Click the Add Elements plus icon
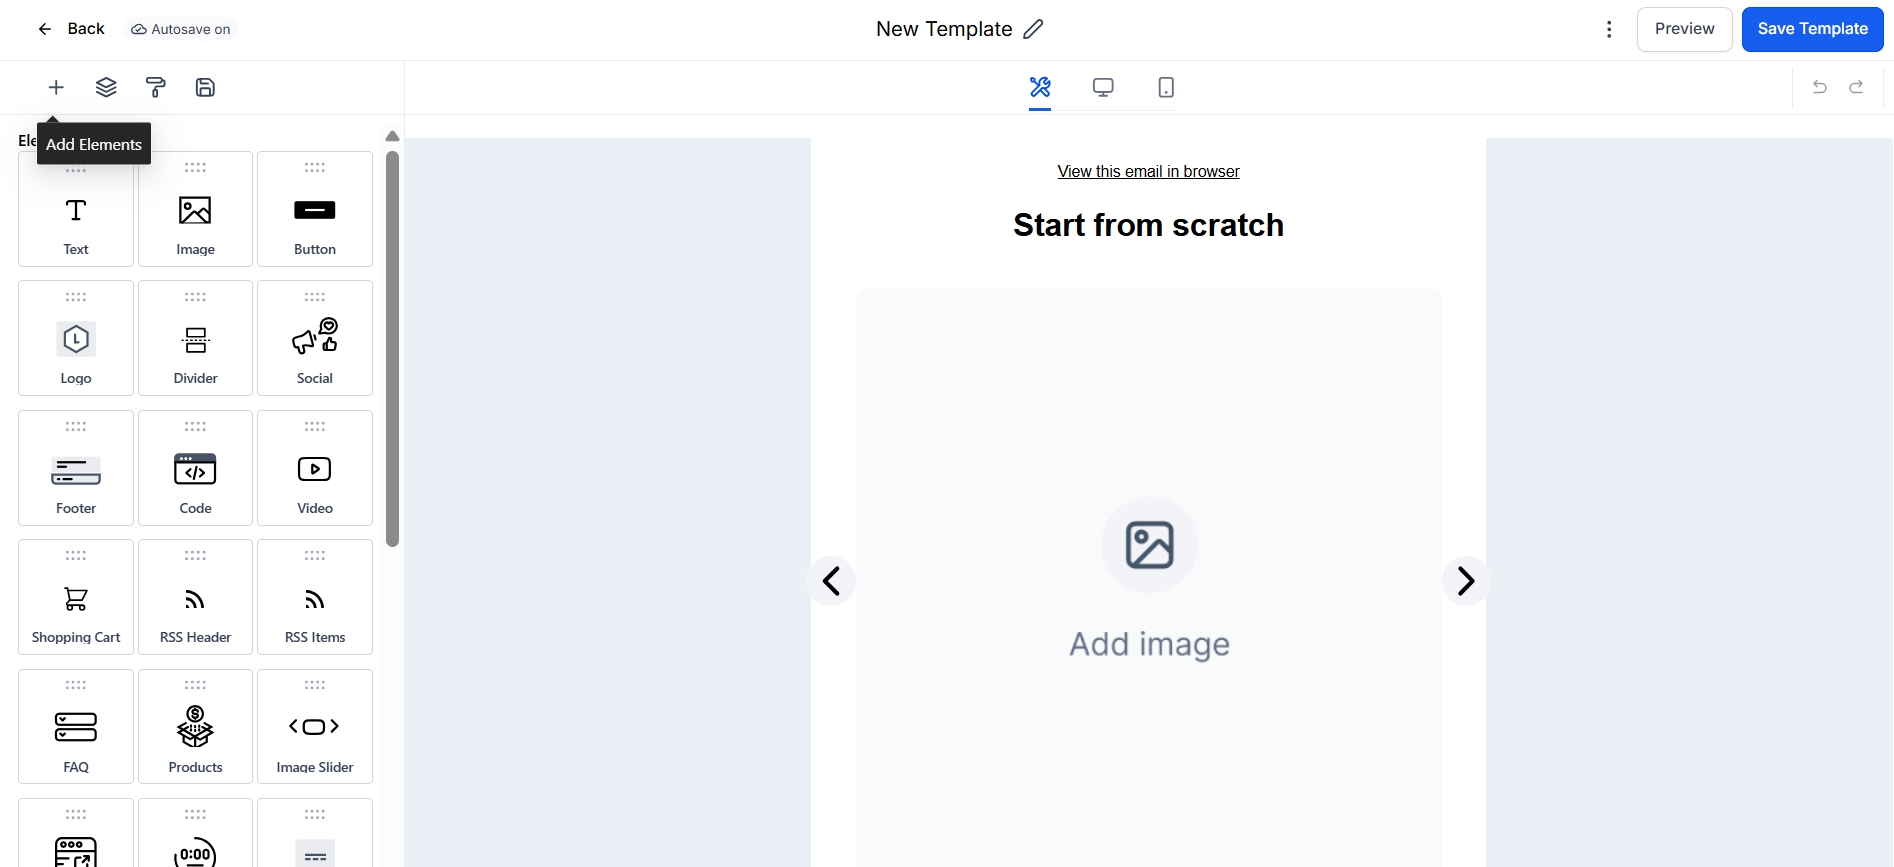1894x867 pixels. 56,88
